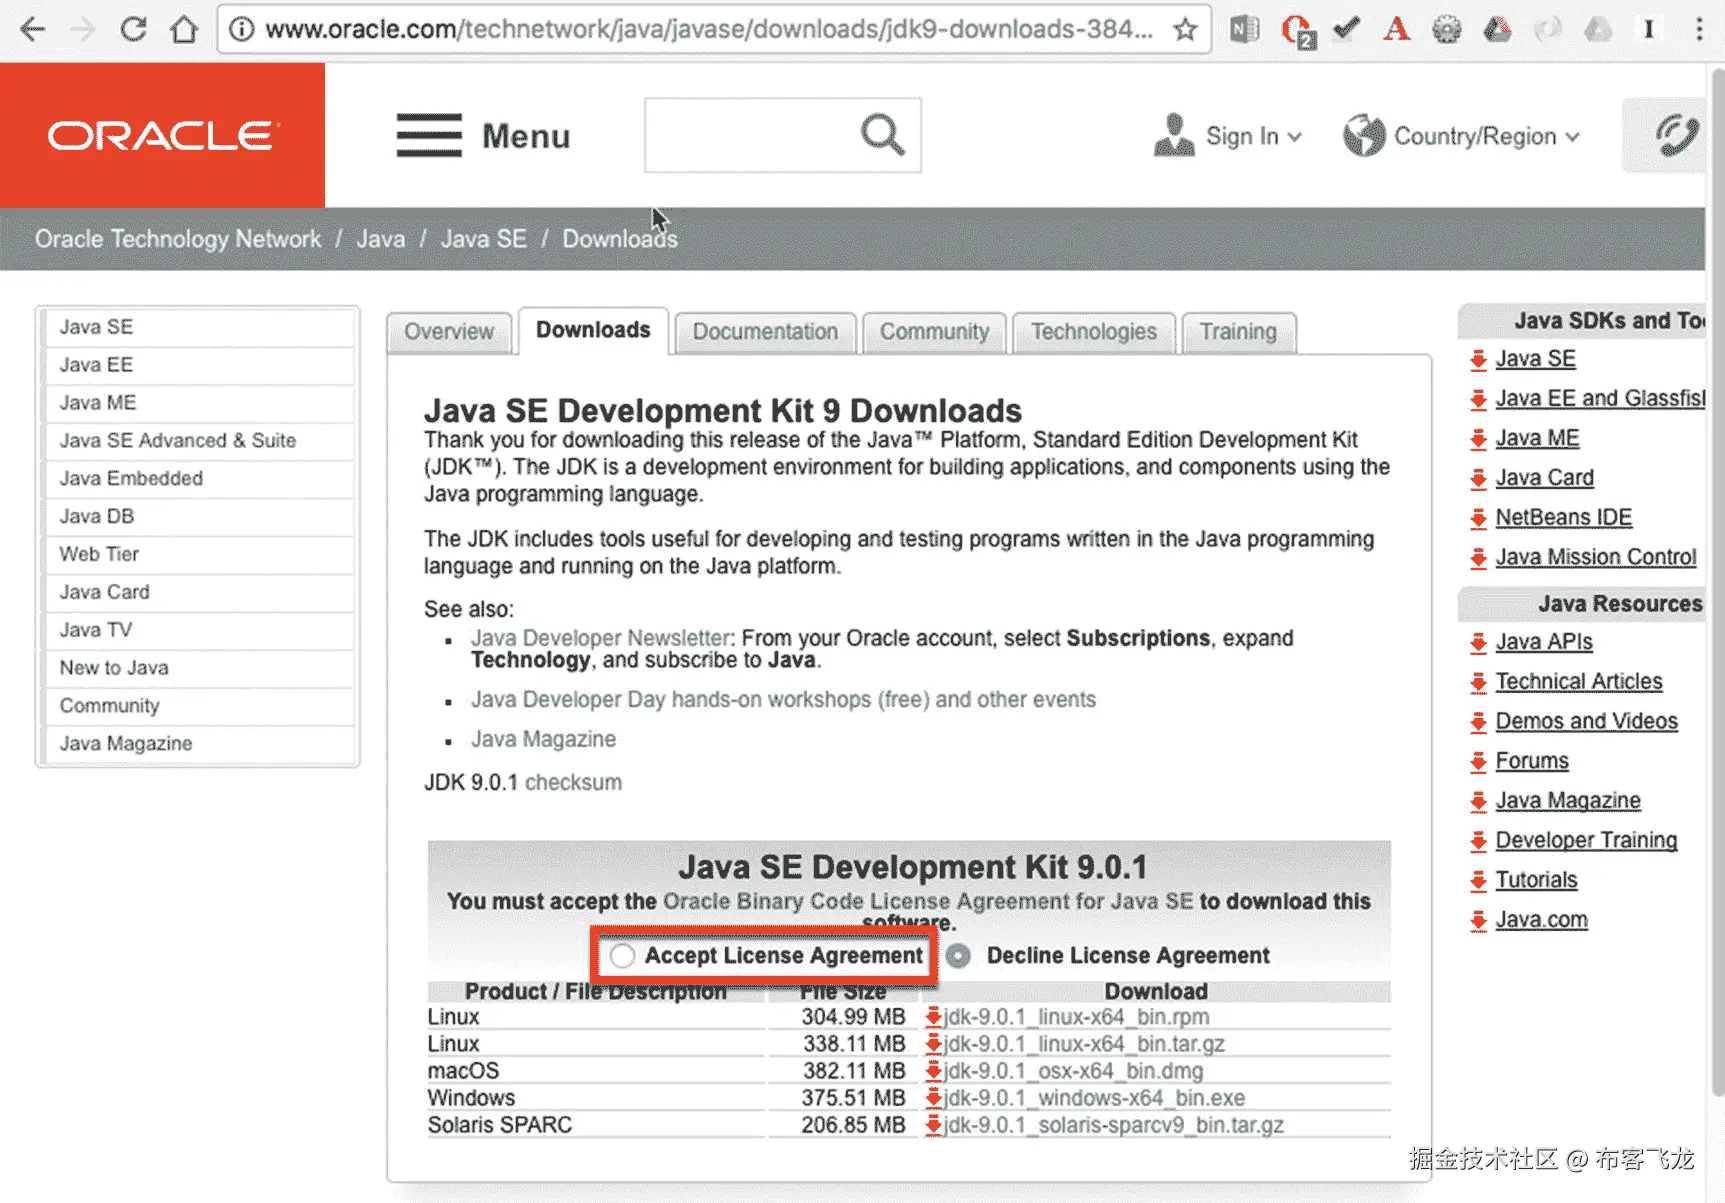The height and width of the screenshot is (1203, 1725).
Task: Switch to the Overview tab
Action: click(x=449, y=332)
